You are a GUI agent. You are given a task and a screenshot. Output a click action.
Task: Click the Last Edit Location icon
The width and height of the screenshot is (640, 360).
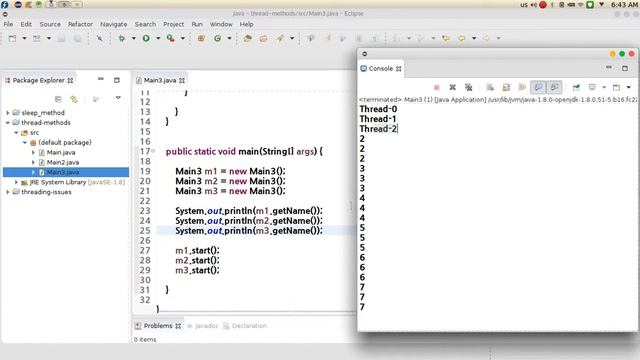point(446,38)
